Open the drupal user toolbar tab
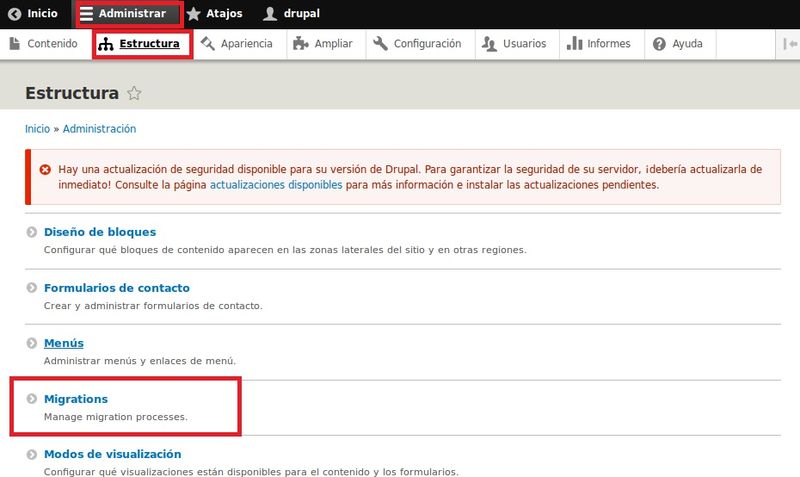Screen dimensions: 800x477 (x=291, y=14)
